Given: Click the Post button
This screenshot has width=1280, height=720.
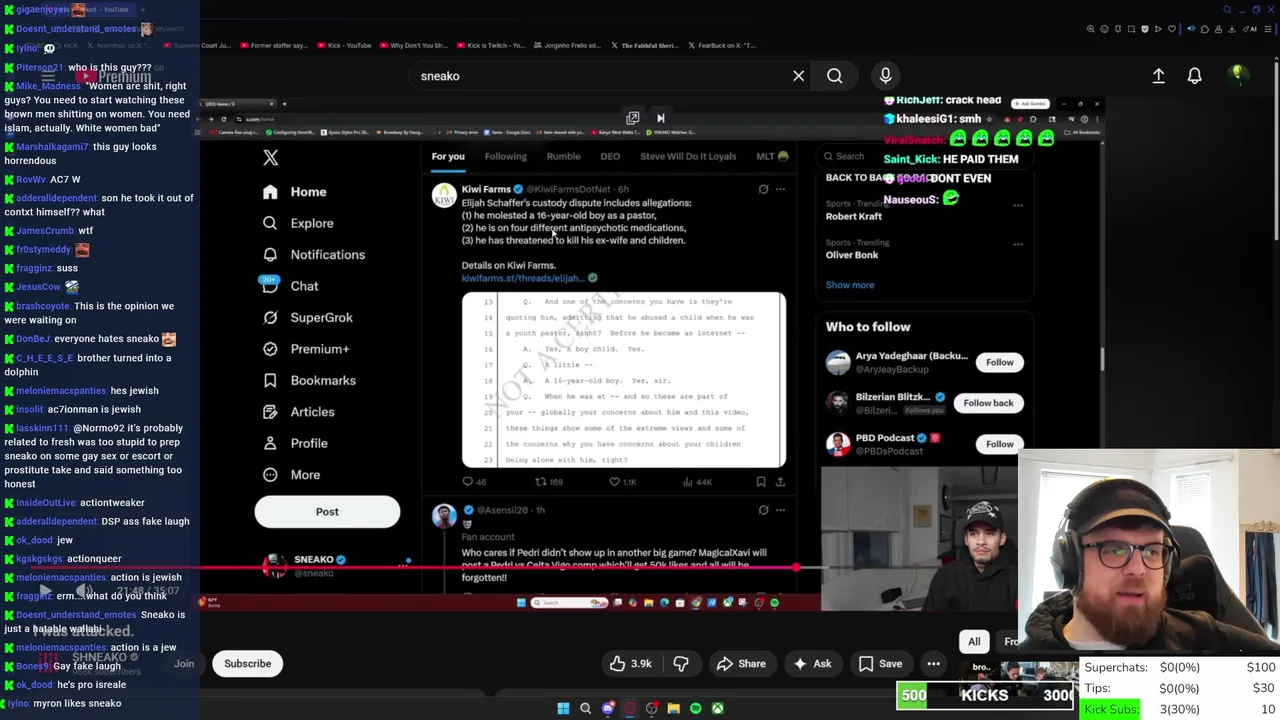Looking at the screenshot, I should pyautogui.click(x=327, y=512).
